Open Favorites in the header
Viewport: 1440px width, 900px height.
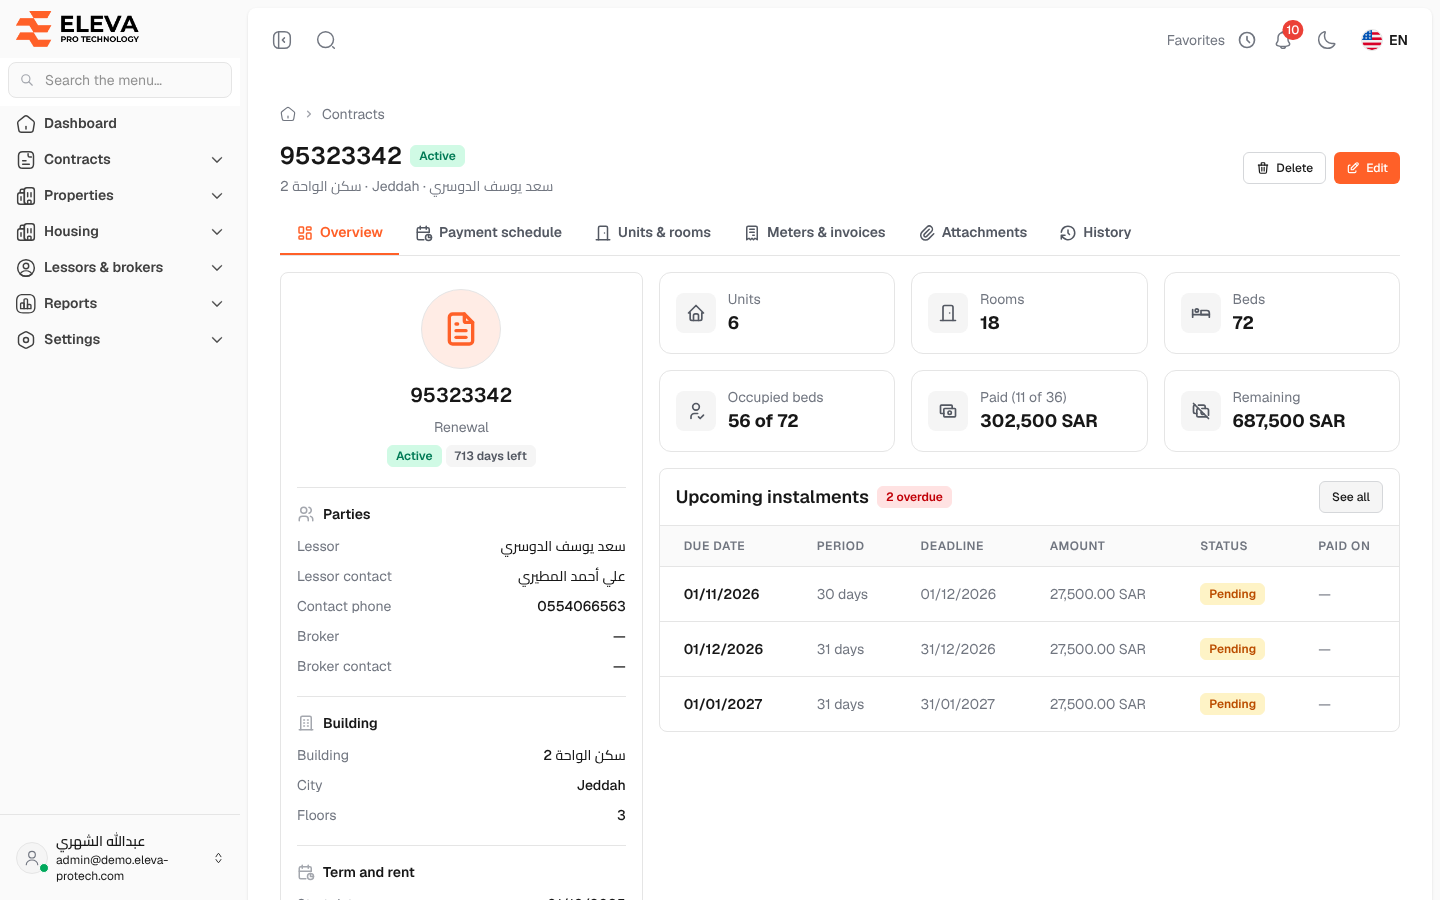[1196, 40]
